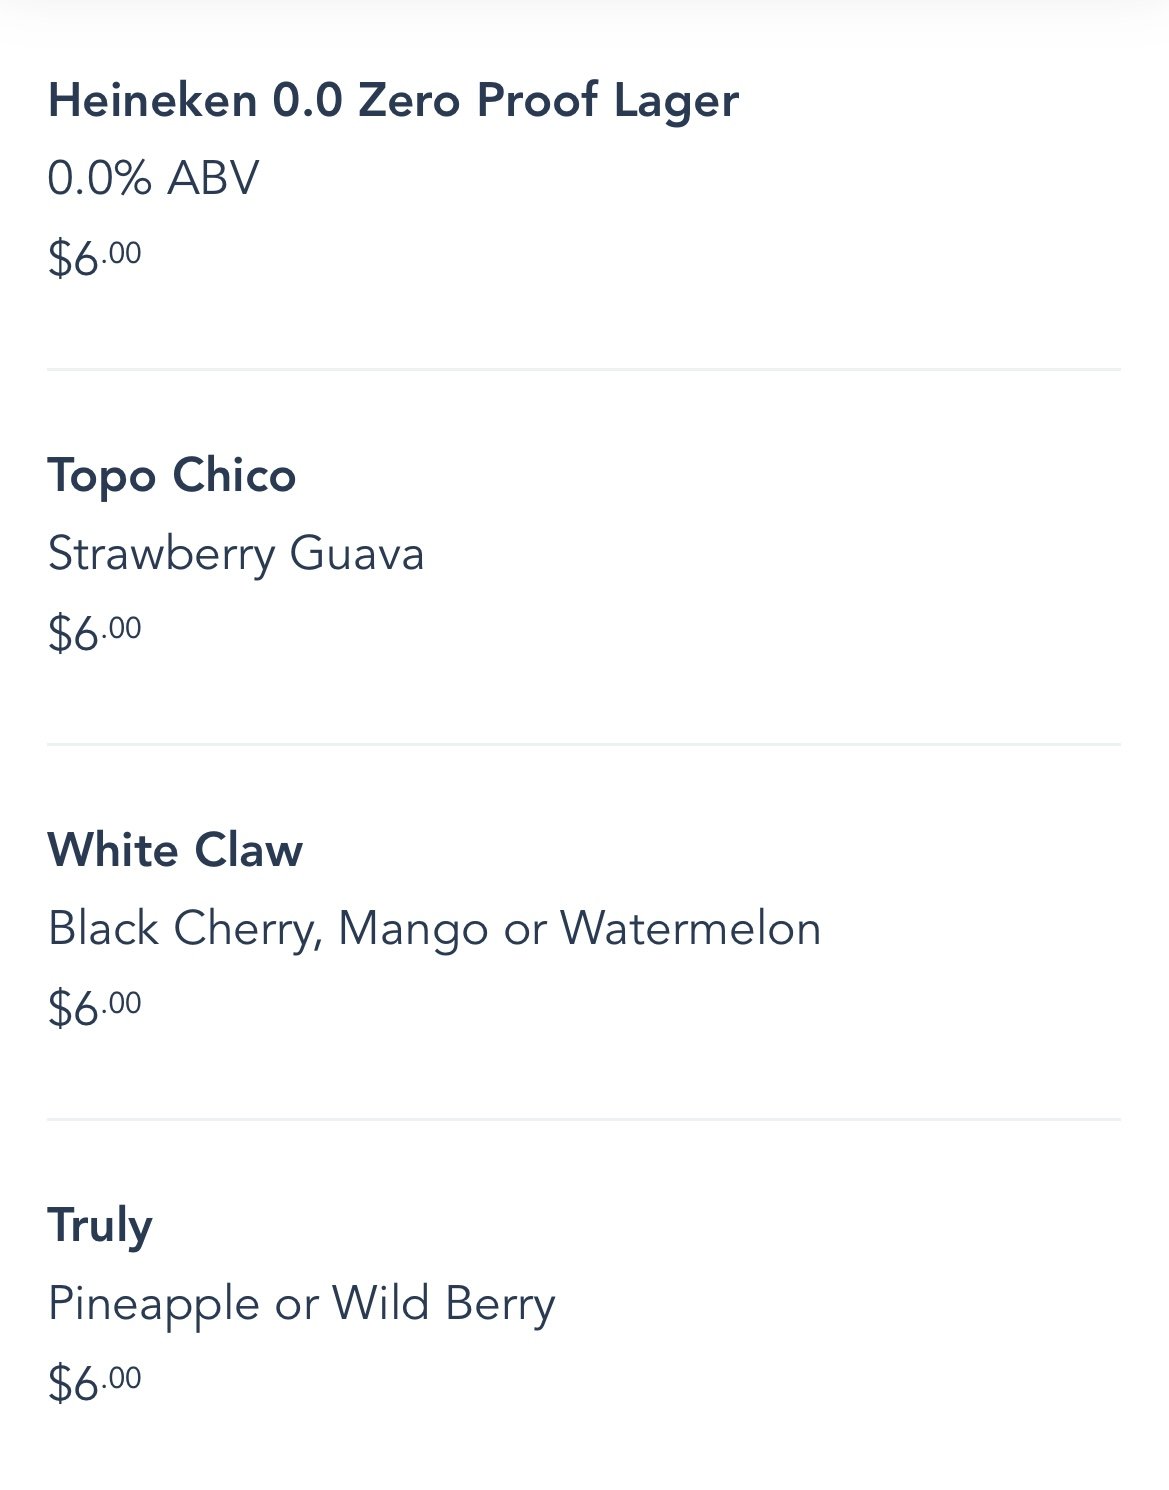Select Pineapple or Wild Berry description

[301, 1305]
